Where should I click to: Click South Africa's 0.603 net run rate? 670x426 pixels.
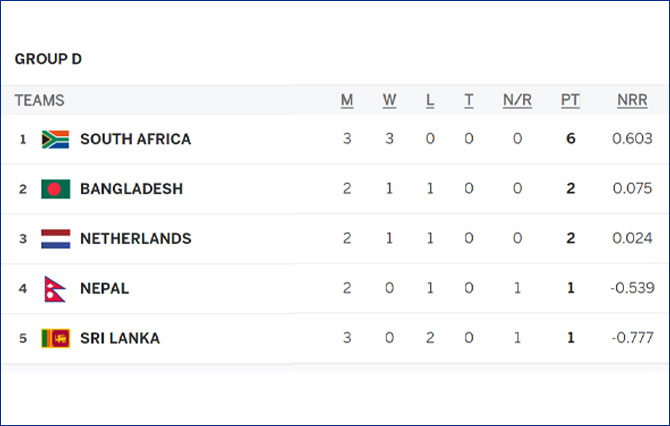tap(632, 138)
